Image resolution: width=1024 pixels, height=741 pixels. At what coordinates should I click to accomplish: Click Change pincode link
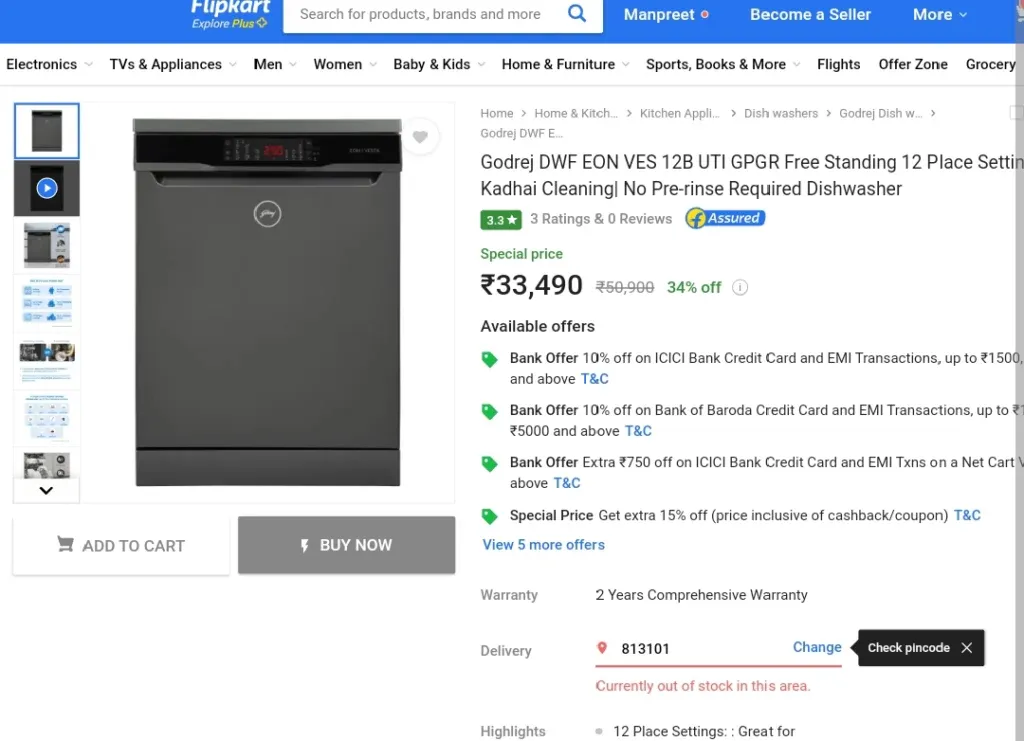tap(817, 647)
